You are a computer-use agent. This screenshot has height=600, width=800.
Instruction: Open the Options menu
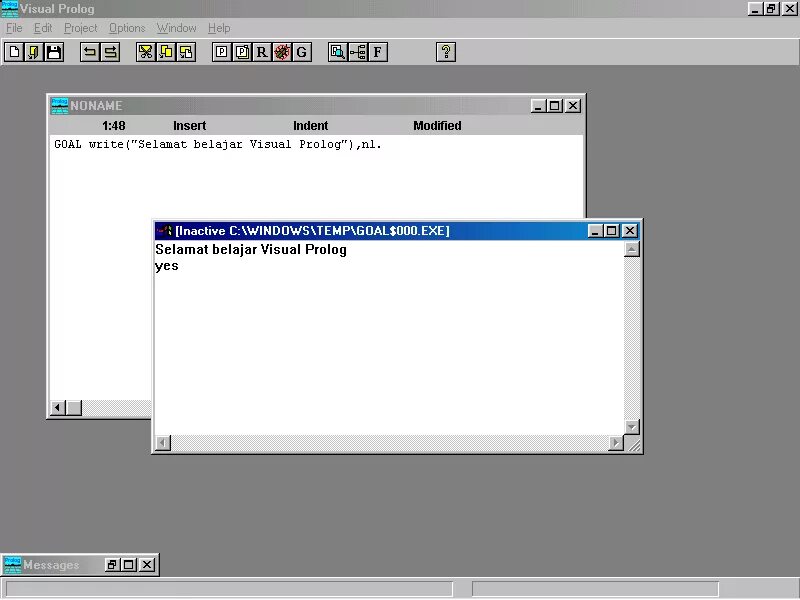127,28
